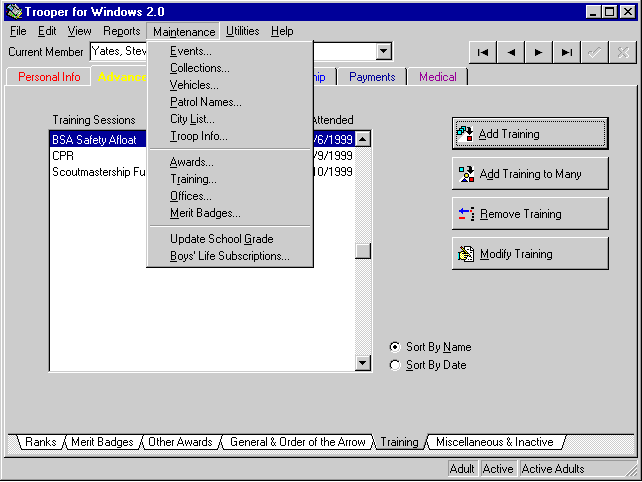The image size is (642, 482).
Task: Close the open Maintenance menu
Action: (x=184, y=32)
